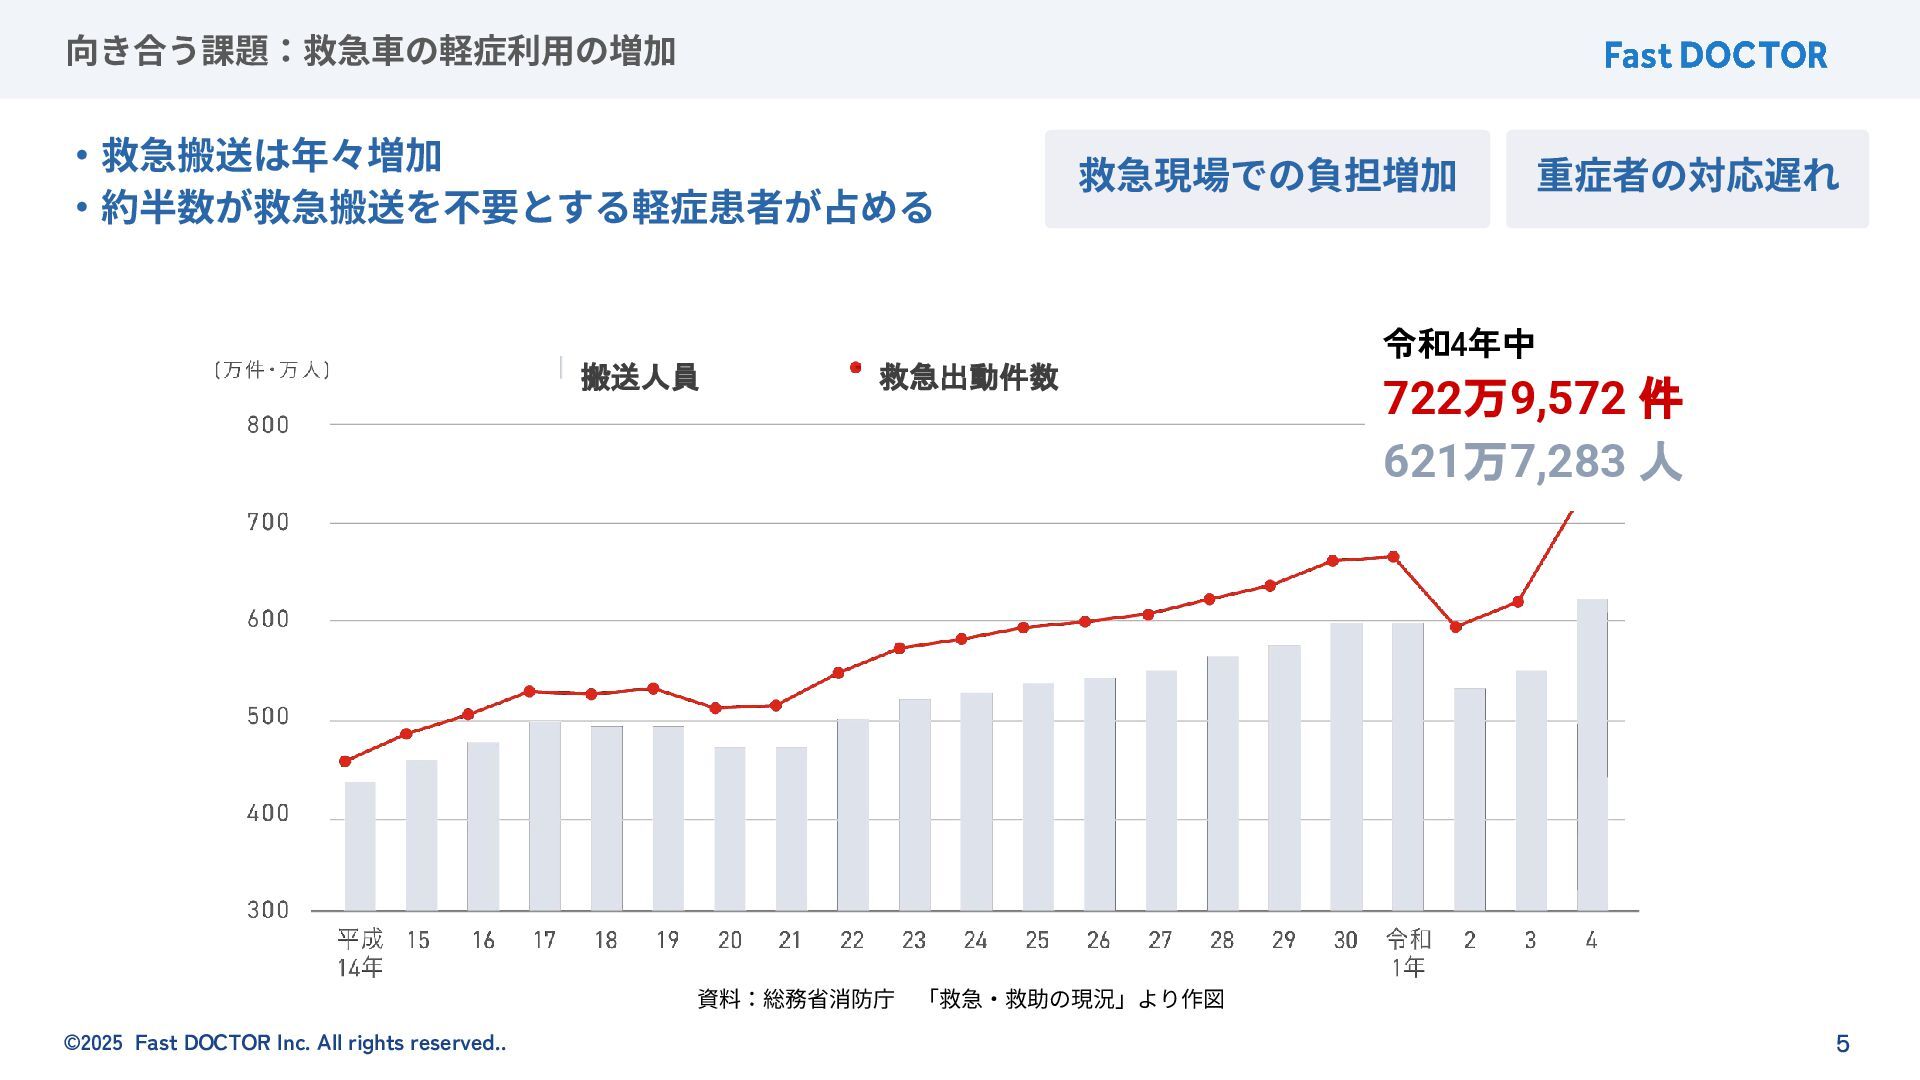Image resolution: width=1920 pixels, height=1080 pixels.
Task: Click the page number 5
Action: 1842,1044
